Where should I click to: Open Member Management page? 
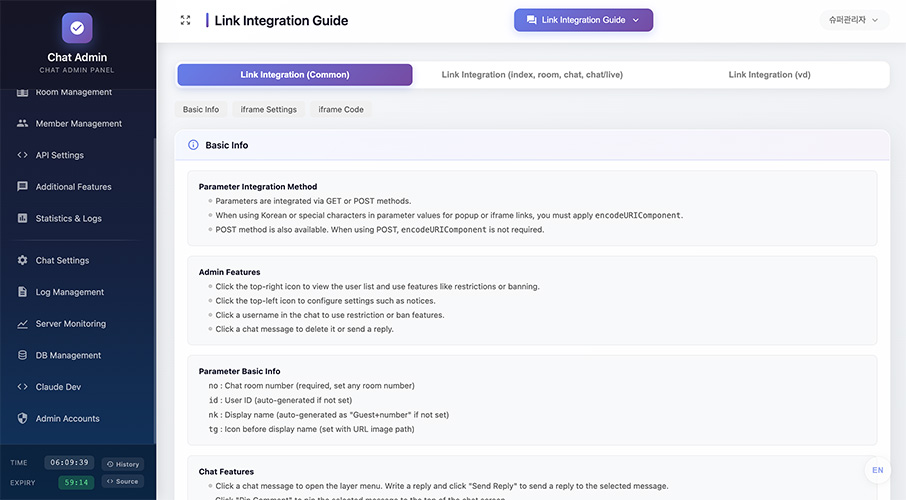[x=77, y=123]
